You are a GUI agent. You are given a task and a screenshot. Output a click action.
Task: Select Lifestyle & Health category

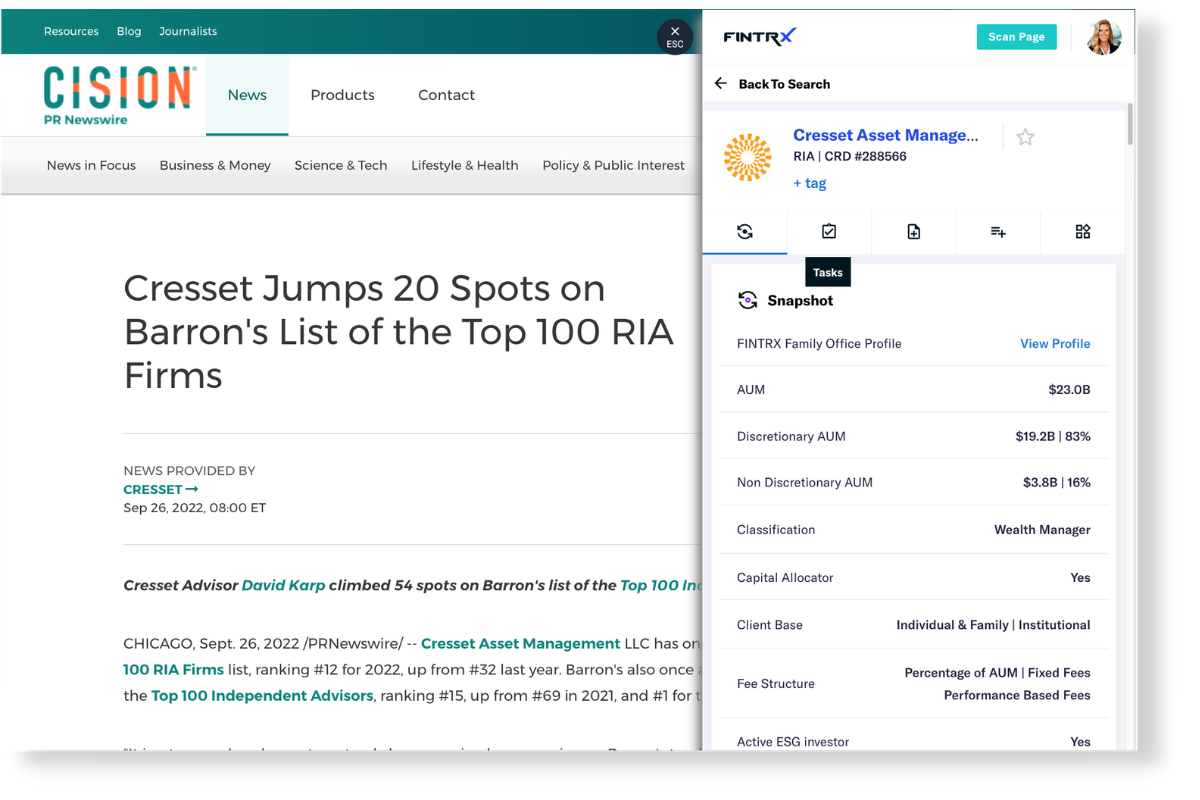point(464,165)
